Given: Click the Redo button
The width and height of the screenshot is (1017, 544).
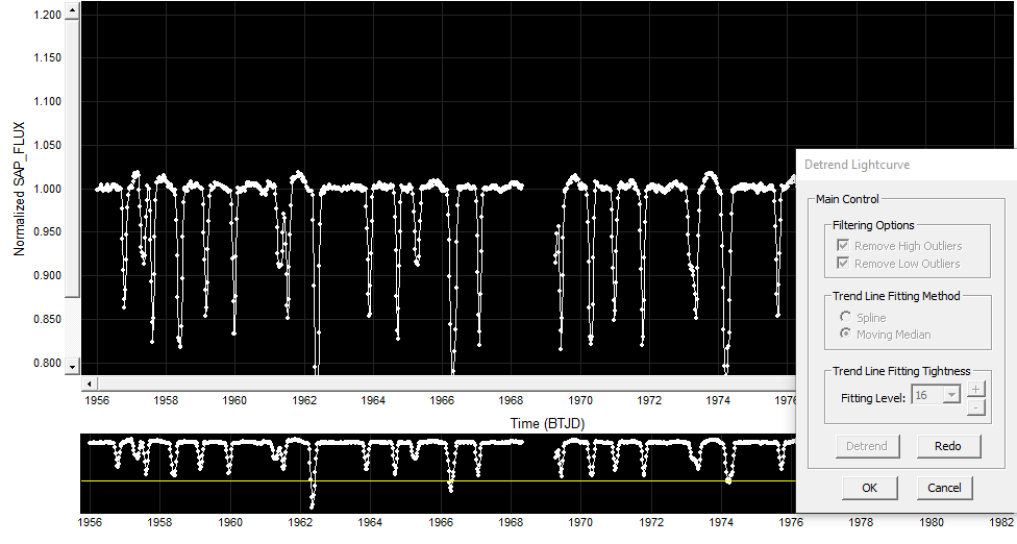Looking at the screenshot, I should pos(948,446).
